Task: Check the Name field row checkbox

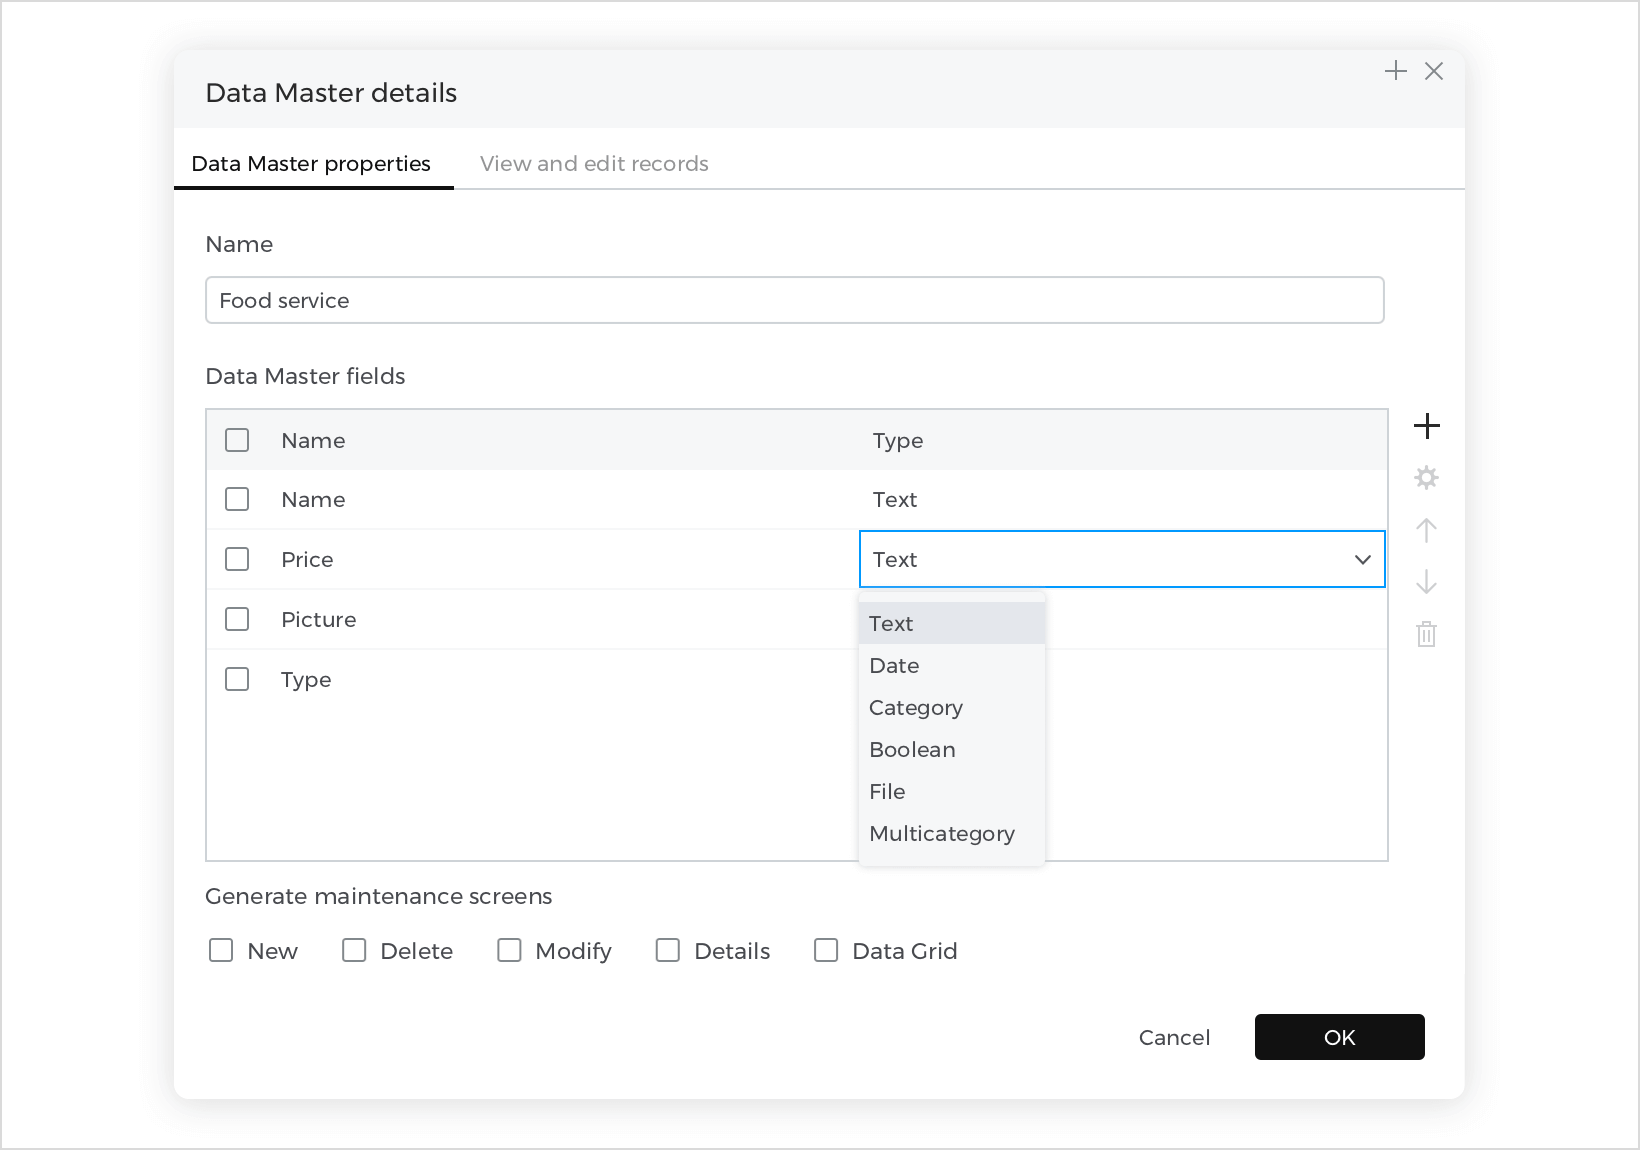Action: click(237, 499)
